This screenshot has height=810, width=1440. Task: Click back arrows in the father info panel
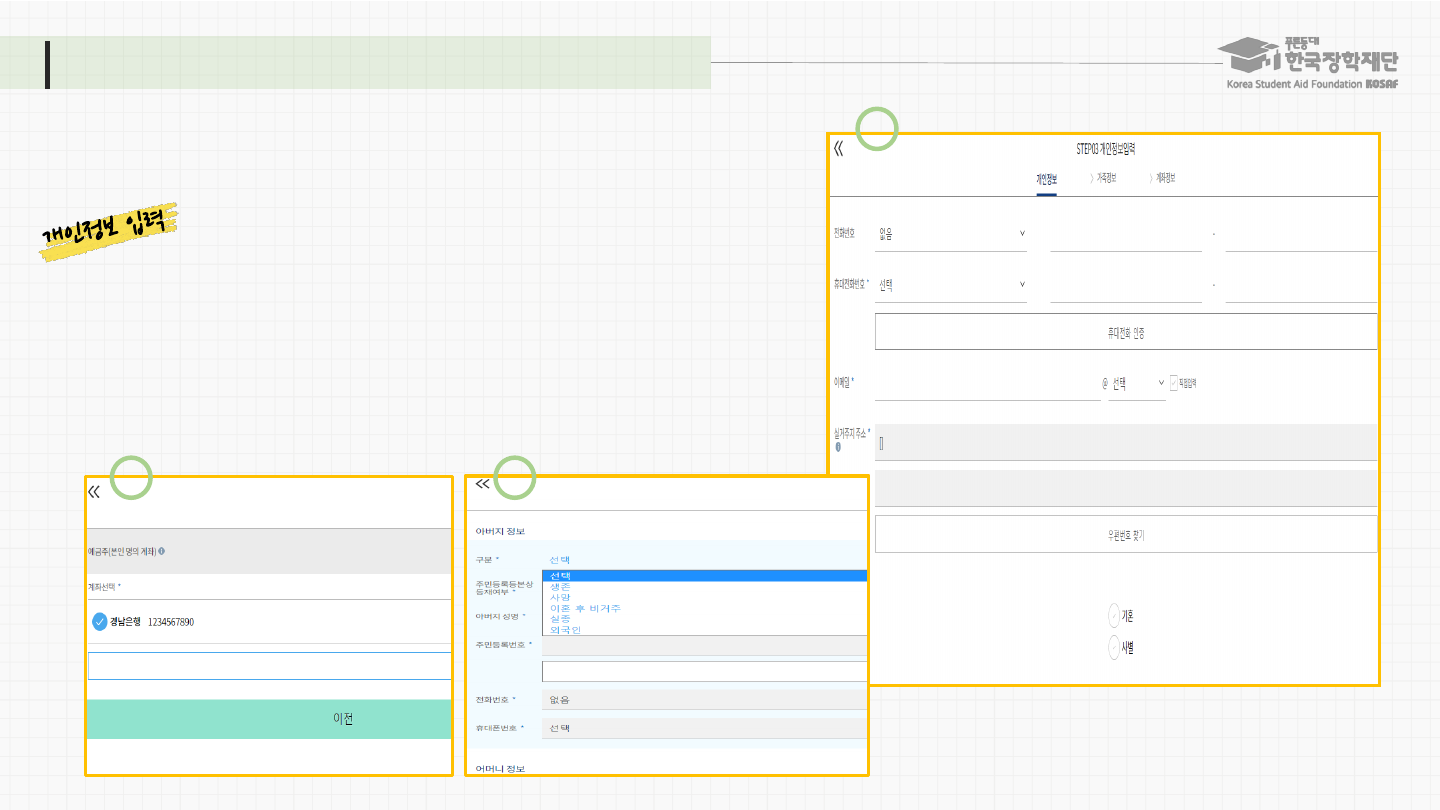click(x=482, y=484)
